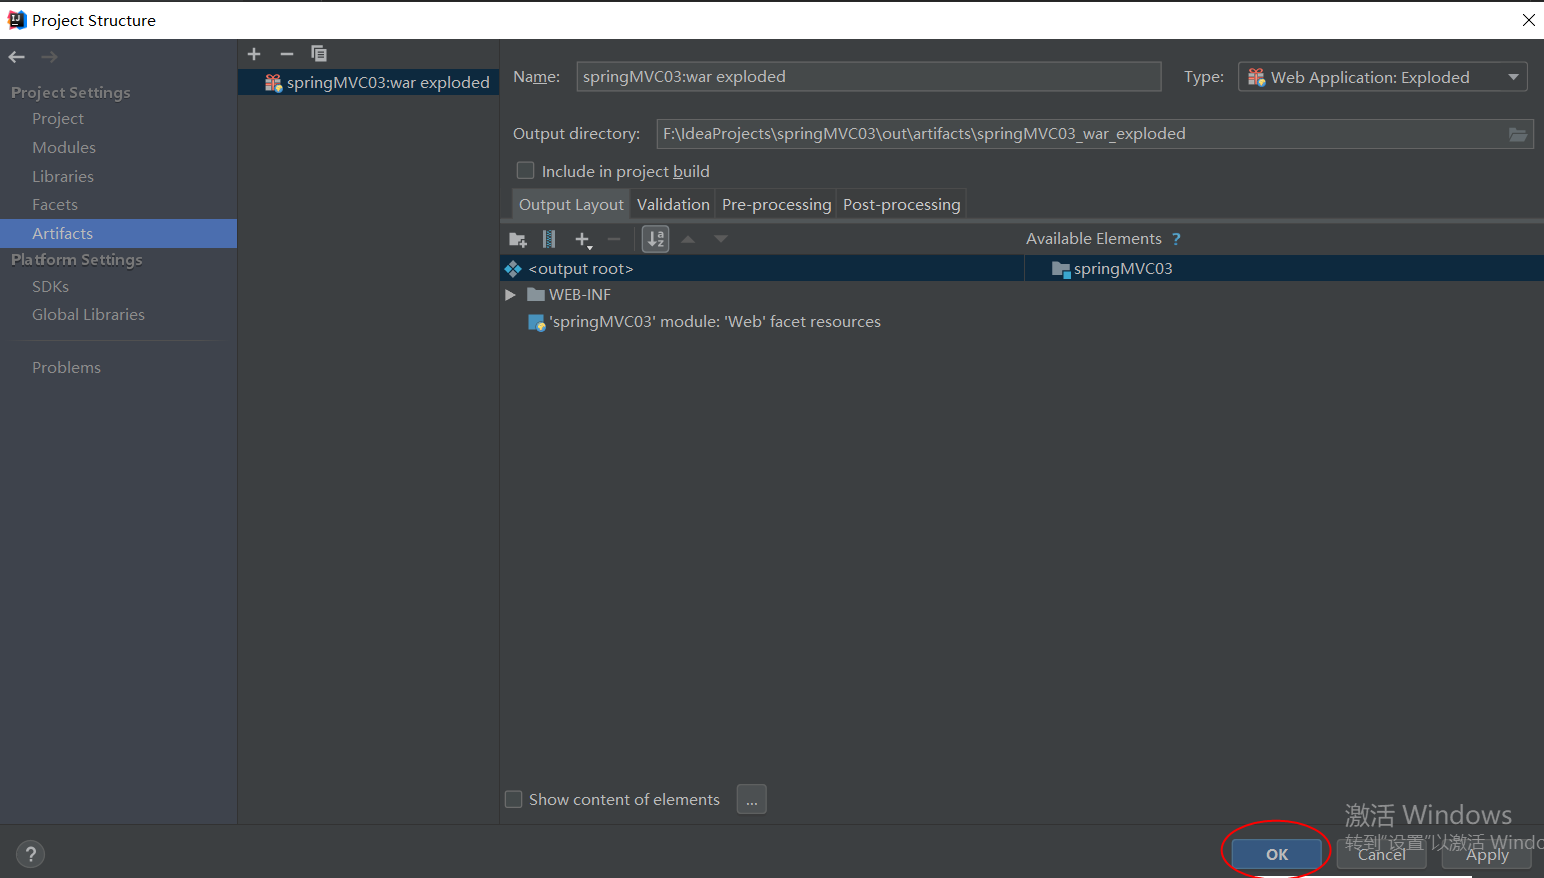The height and width of the screenshot is (878, 1544).
Task: Move selected element up
Action: click(x=688, y=239)
